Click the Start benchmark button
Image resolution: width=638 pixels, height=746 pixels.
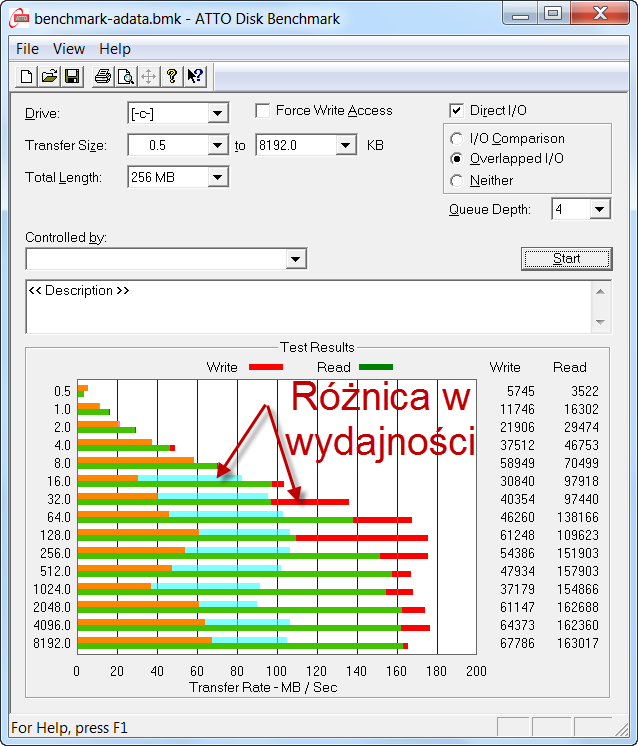click(x=567, y=259)
